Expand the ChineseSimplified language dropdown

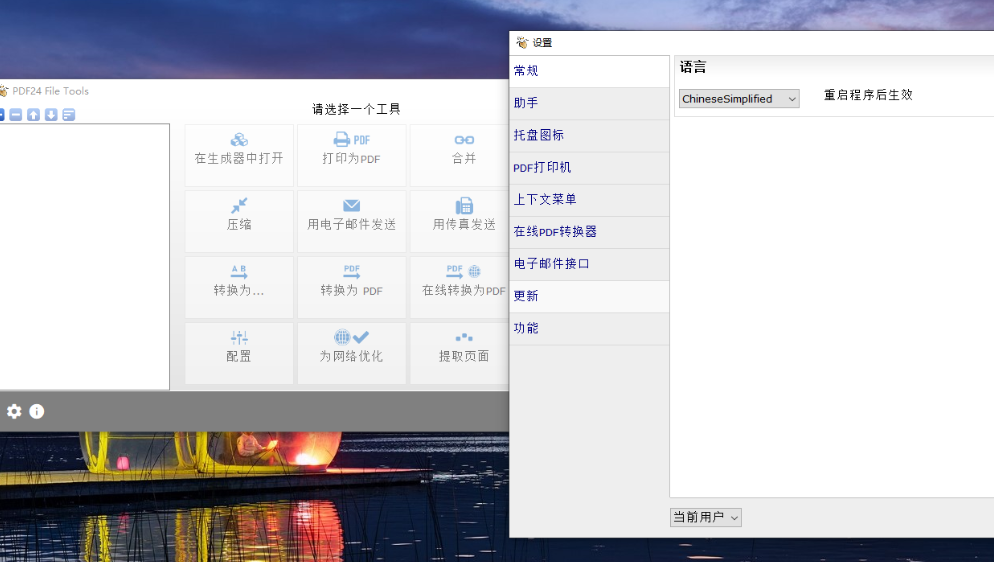tap(739, 99)
